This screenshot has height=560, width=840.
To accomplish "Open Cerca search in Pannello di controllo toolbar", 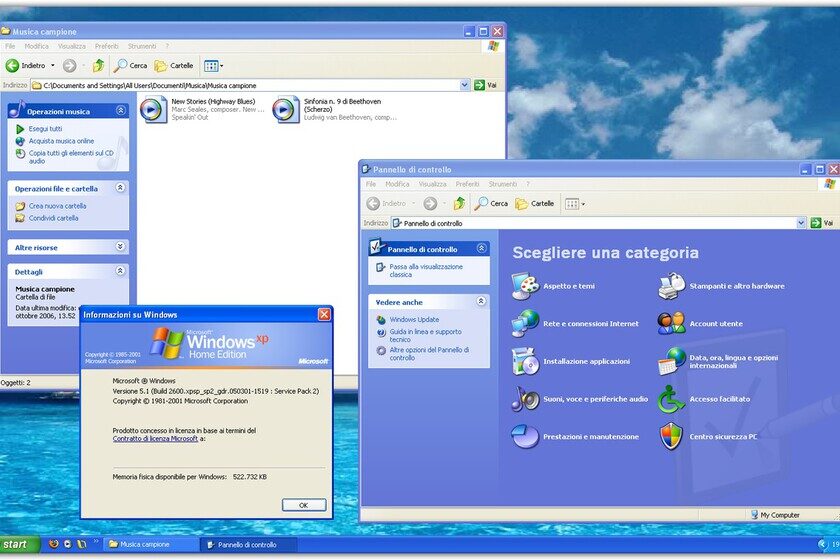I will tap(491, 203).
